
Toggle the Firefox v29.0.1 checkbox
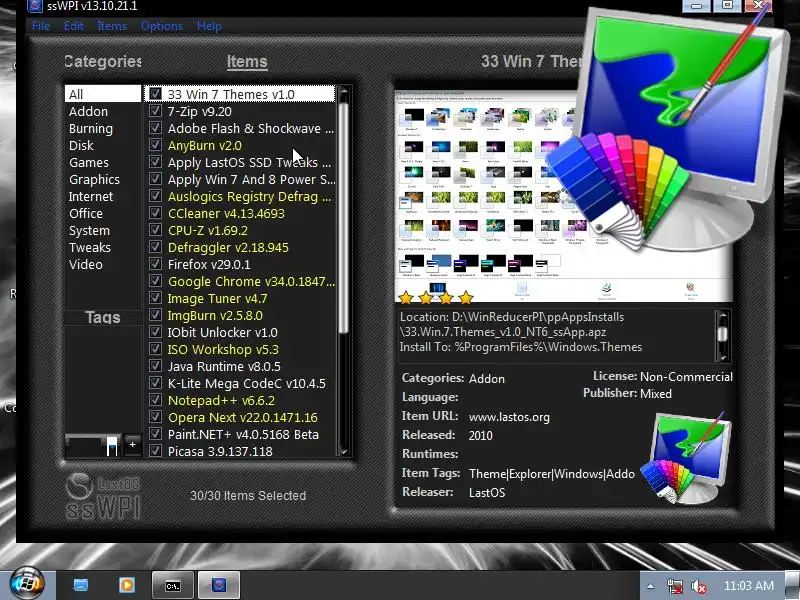click(x=155, y=264)
